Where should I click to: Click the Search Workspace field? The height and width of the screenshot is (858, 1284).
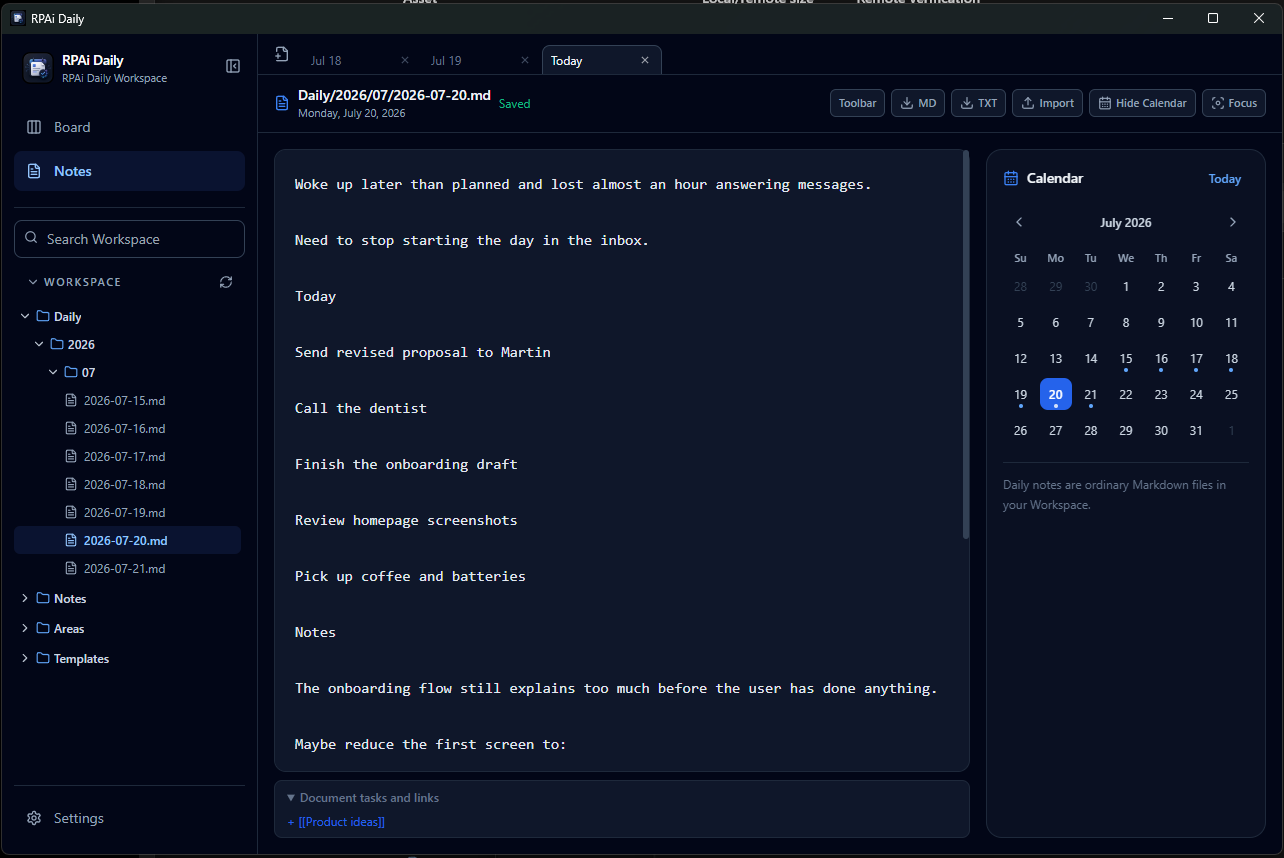coord(129,239)
